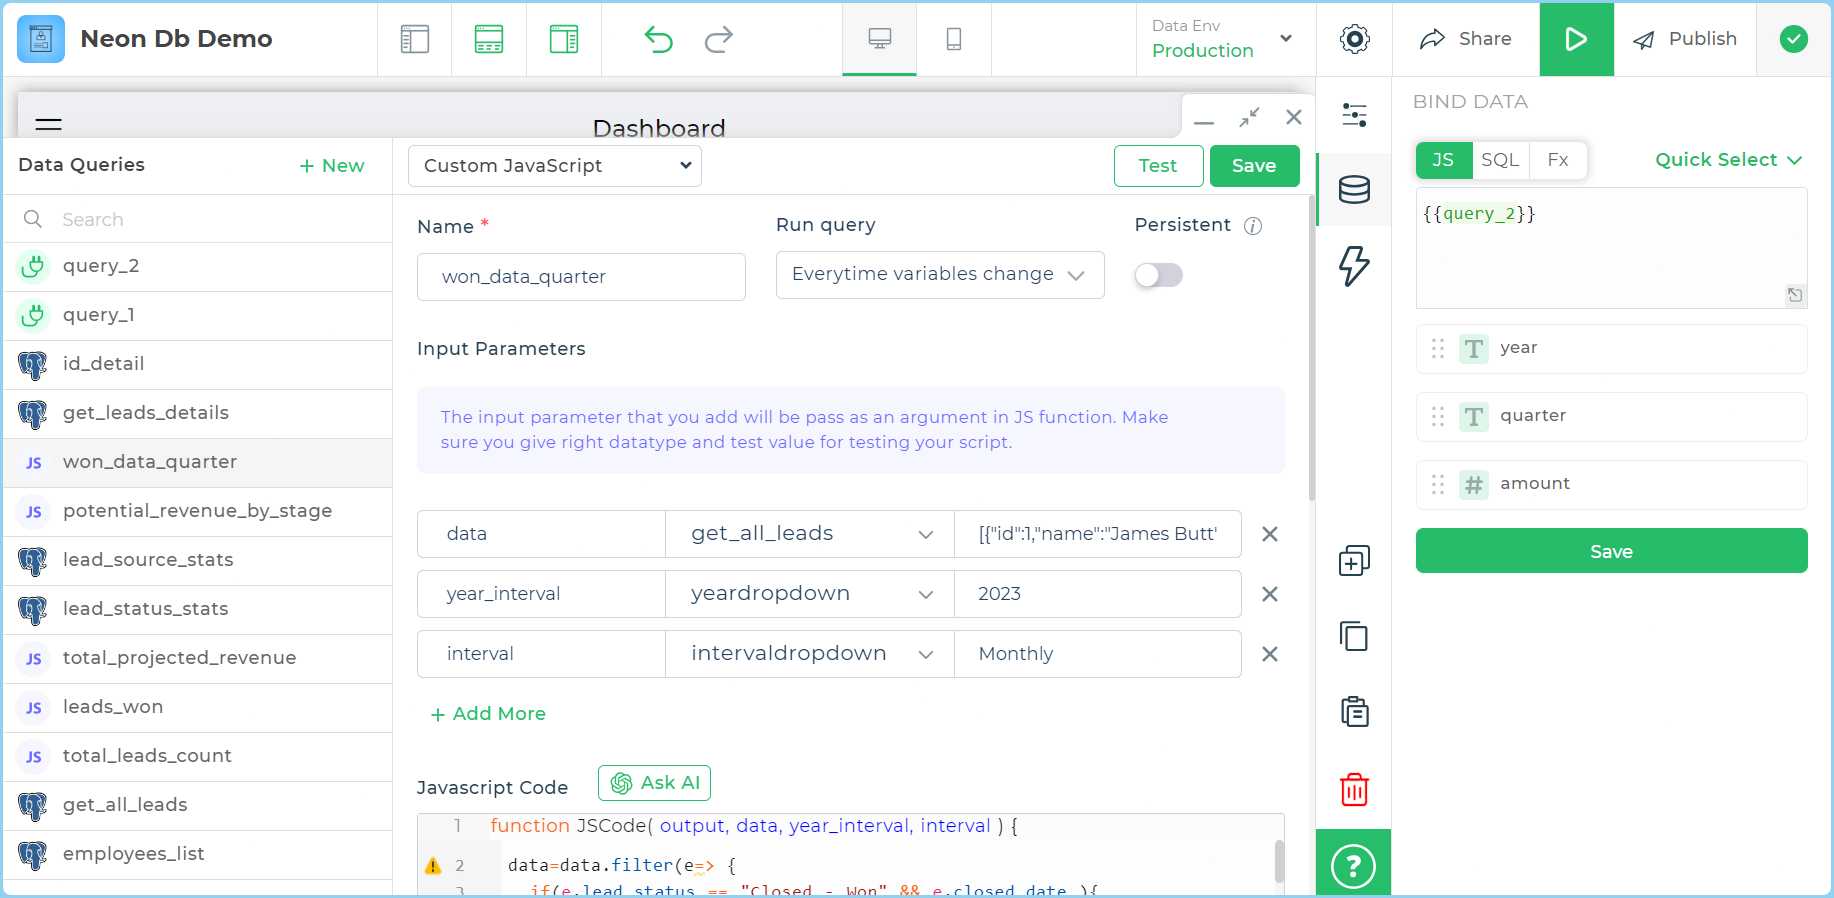Switch to the SQL bind tab

1499,160
